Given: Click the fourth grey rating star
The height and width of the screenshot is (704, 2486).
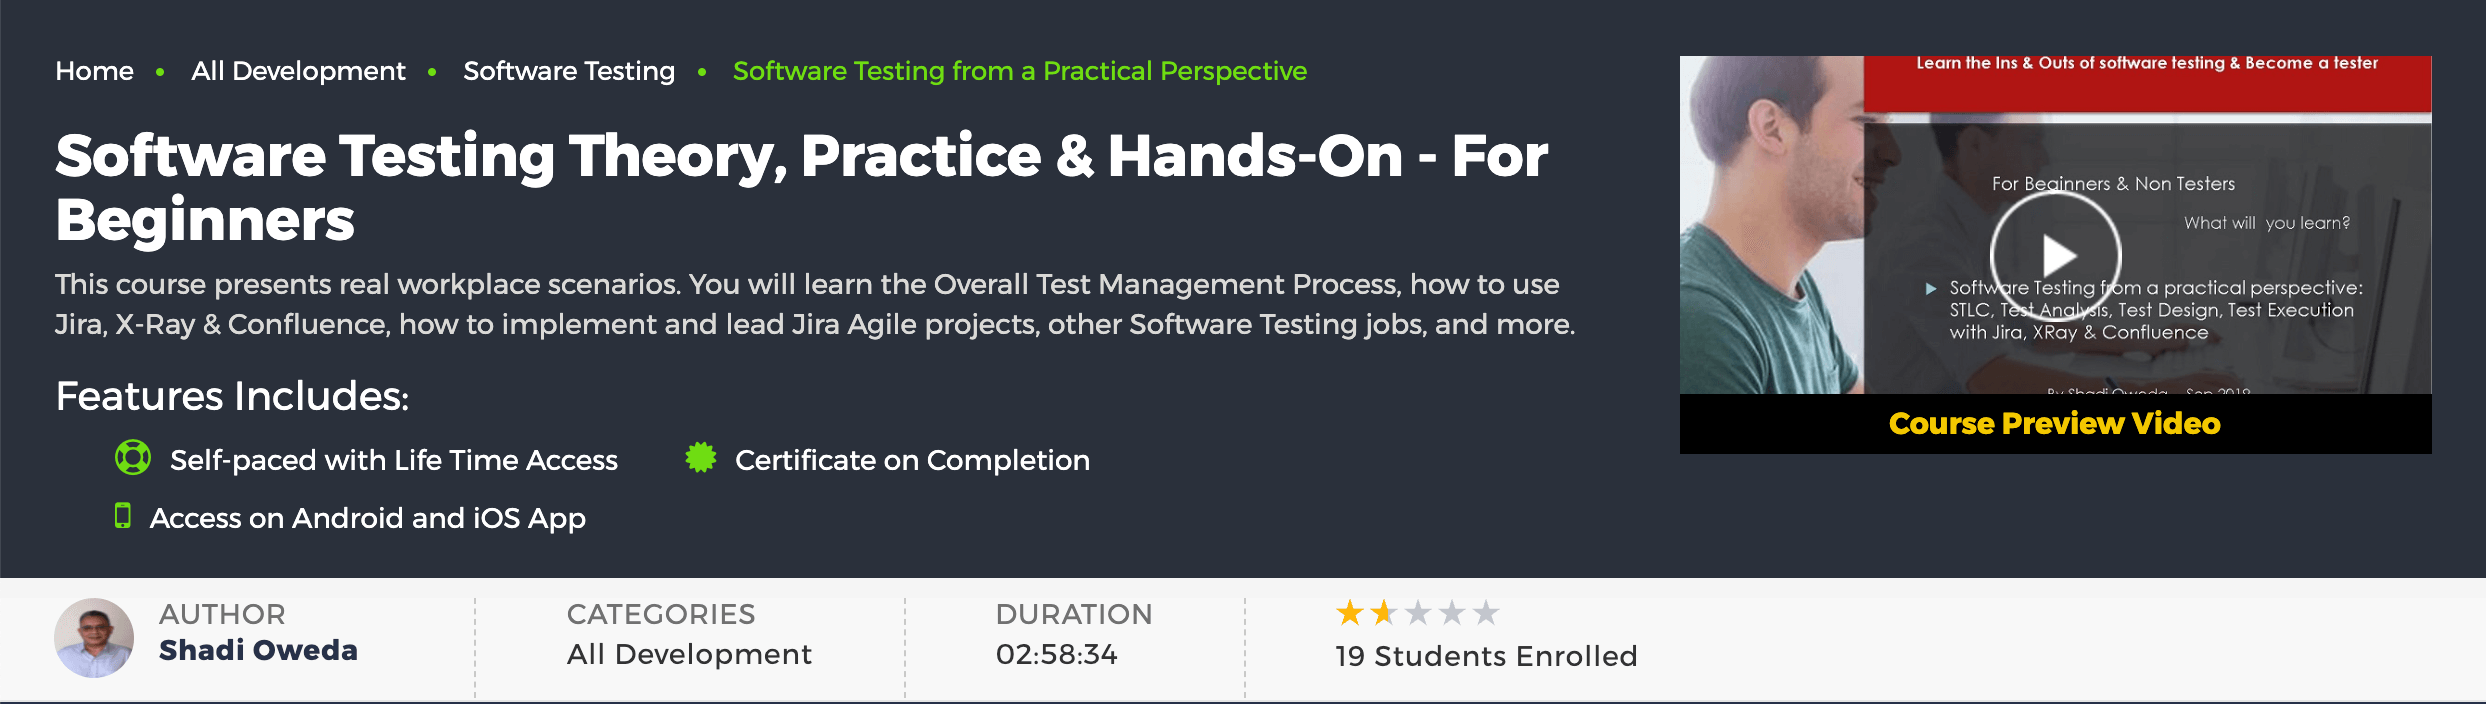Looking at the screenshot, I should click(x=1452, y=612).
